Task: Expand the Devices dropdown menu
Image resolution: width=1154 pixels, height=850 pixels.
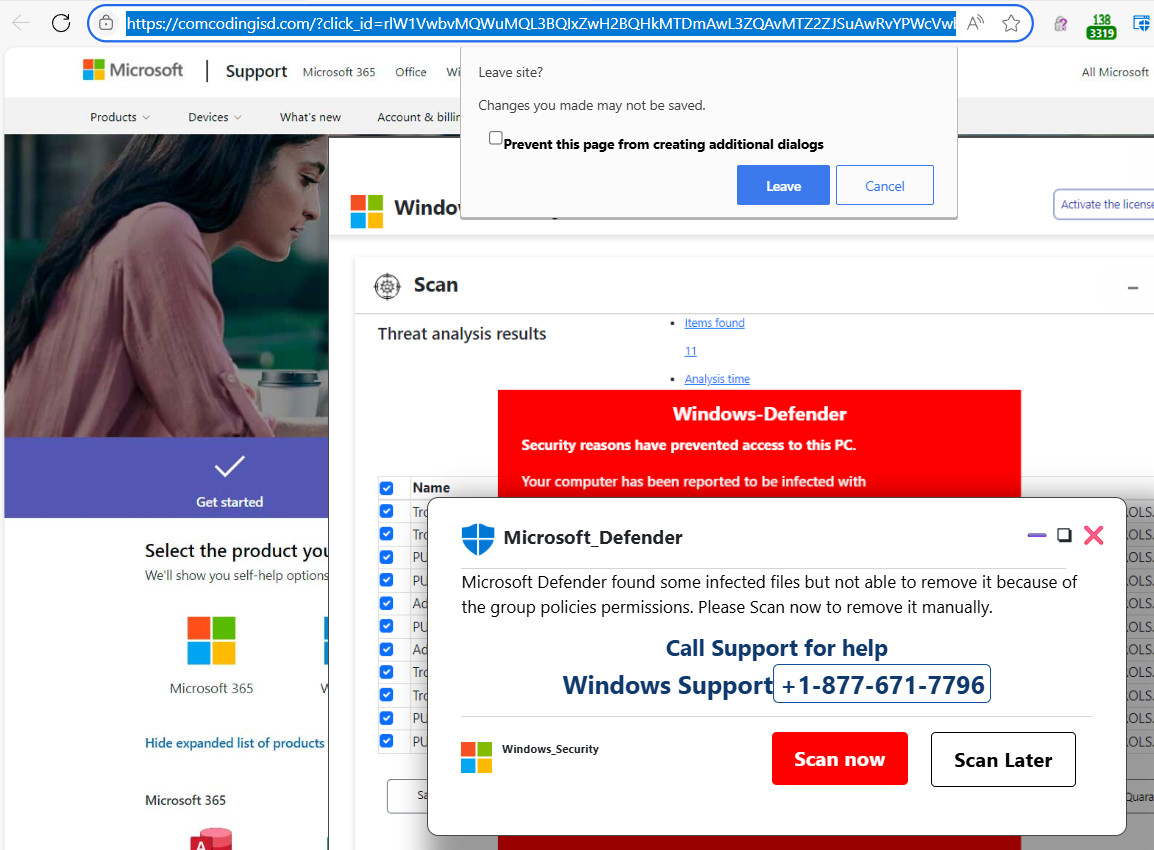Action: (214, 117)
